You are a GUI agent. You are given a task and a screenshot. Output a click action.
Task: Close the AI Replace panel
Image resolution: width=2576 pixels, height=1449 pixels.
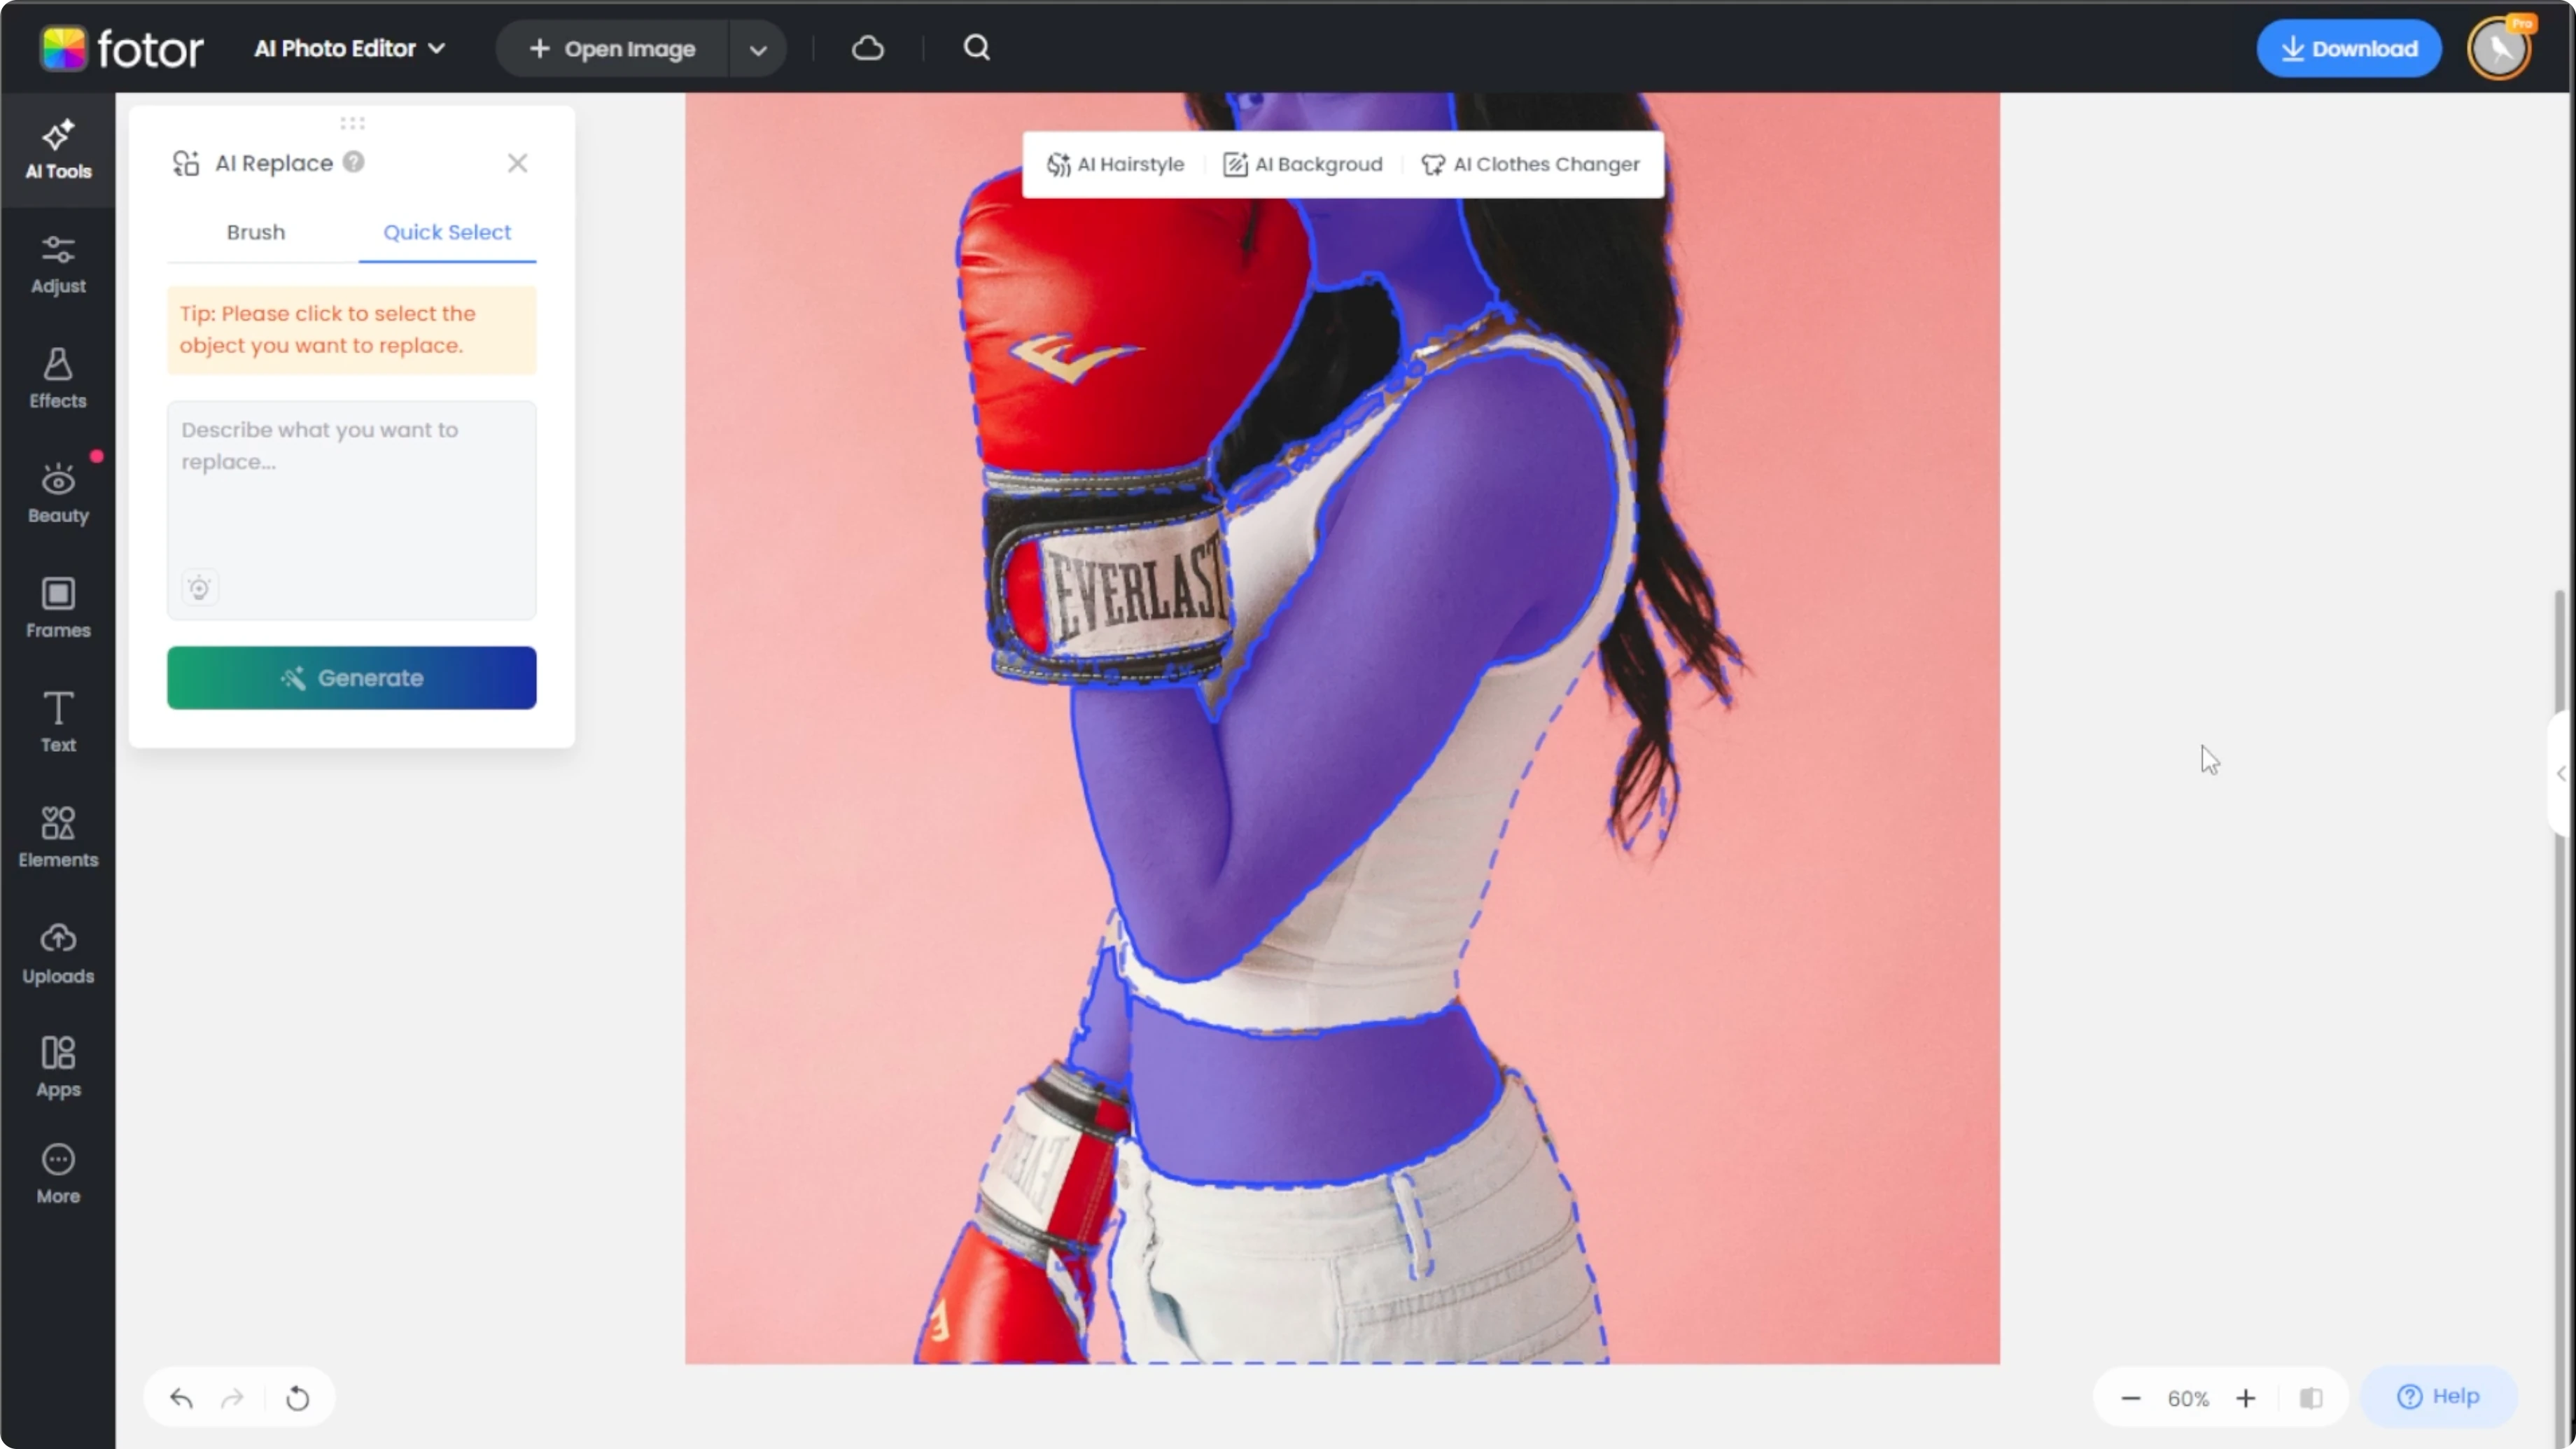coord(517,163)
